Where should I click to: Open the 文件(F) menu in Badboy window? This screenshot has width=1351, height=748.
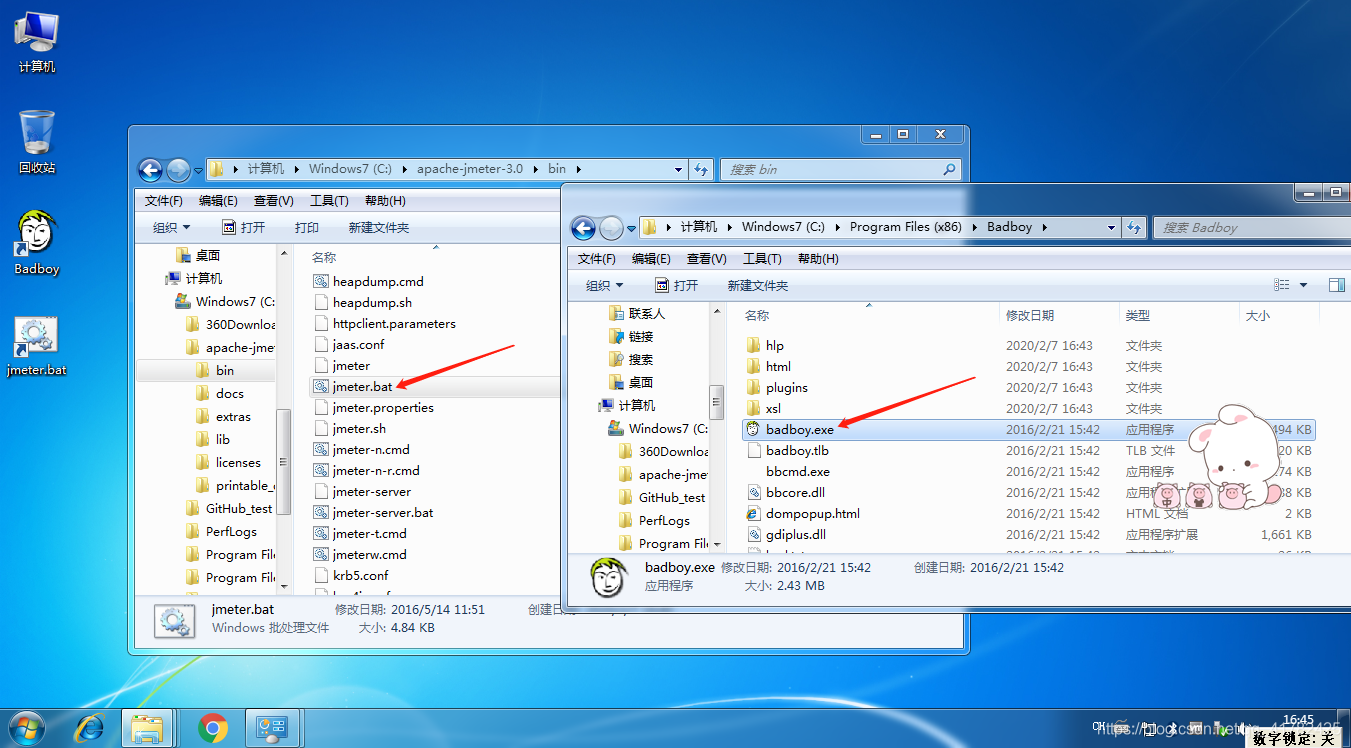click(x=596, y=259)
